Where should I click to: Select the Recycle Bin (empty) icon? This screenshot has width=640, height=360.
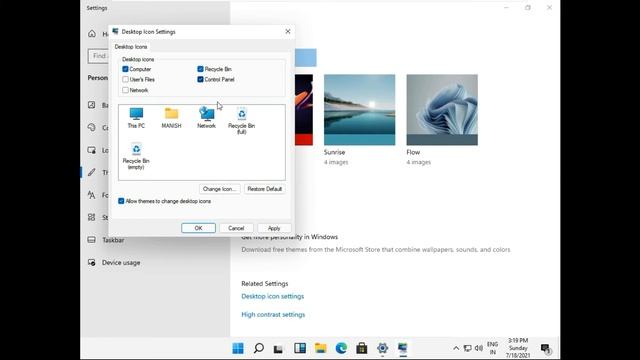(x=136, y=156)
